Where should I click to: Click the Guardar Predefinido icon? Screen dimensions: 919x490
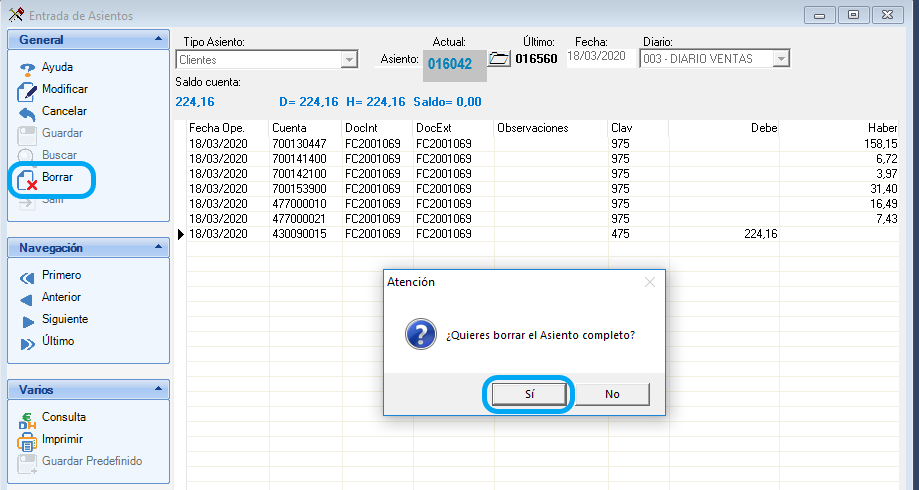[27, 463]
